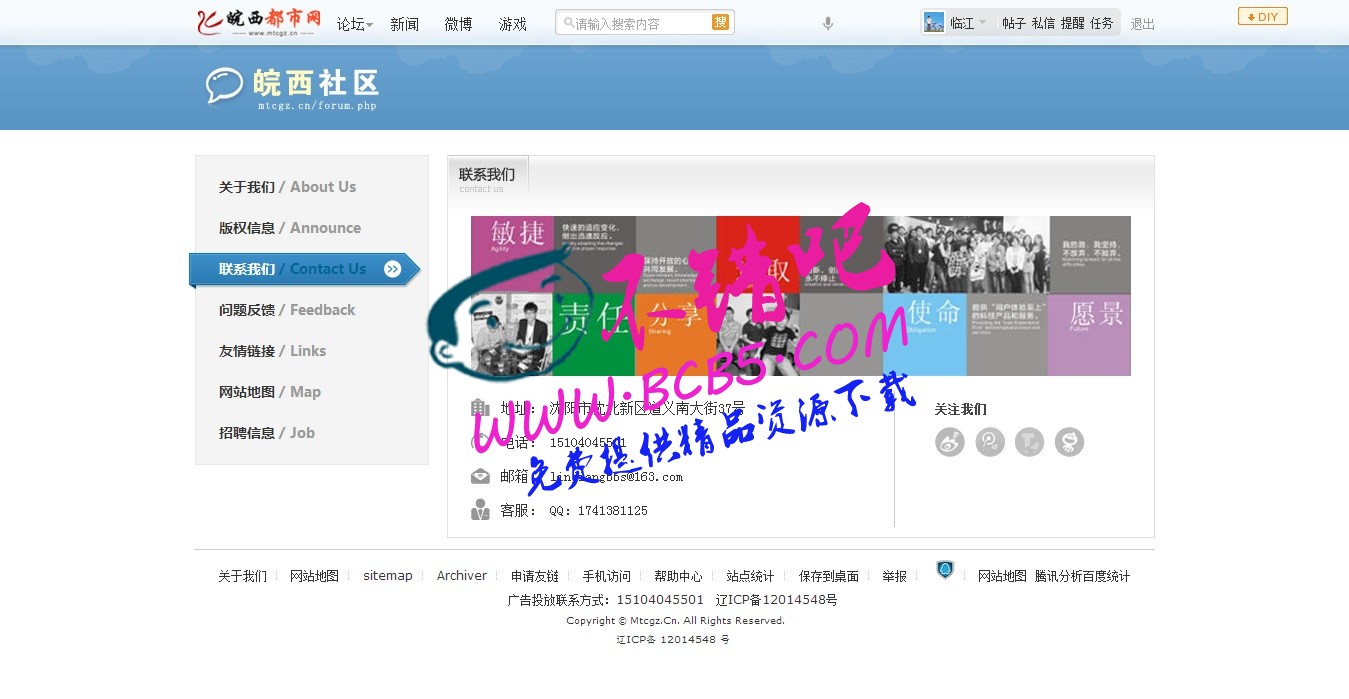Click the company values banner image
The image size is (1349, 699).
click(800, 296)
